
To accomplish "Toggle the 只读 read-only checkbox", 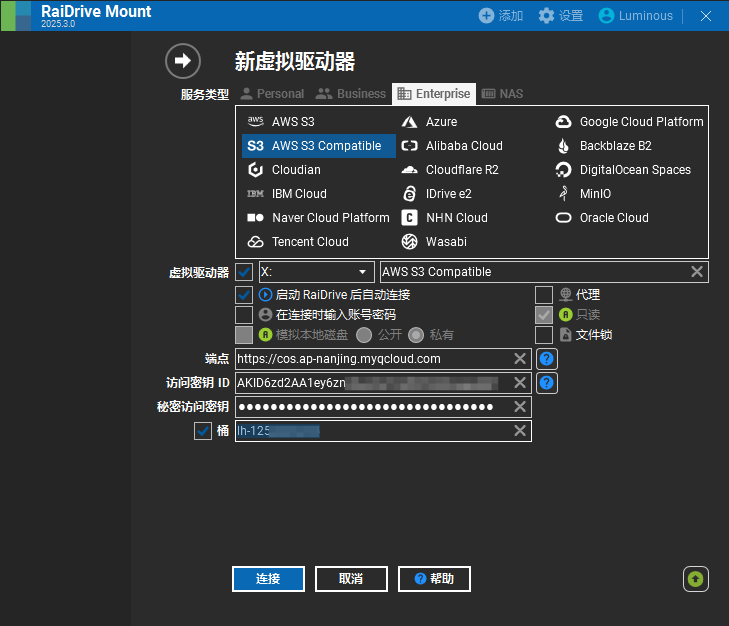I will click(544, 315).
